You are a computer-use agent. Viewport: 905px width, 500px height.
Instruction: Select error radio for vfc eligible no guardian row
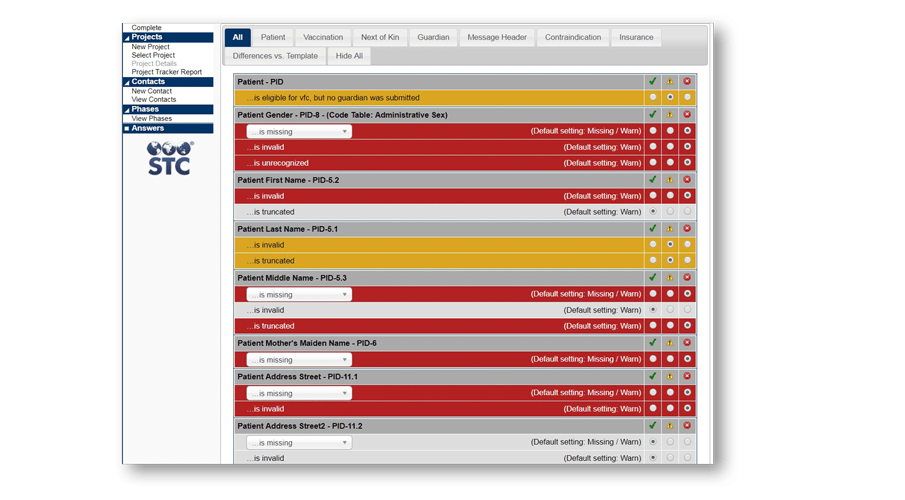point(687,97)
